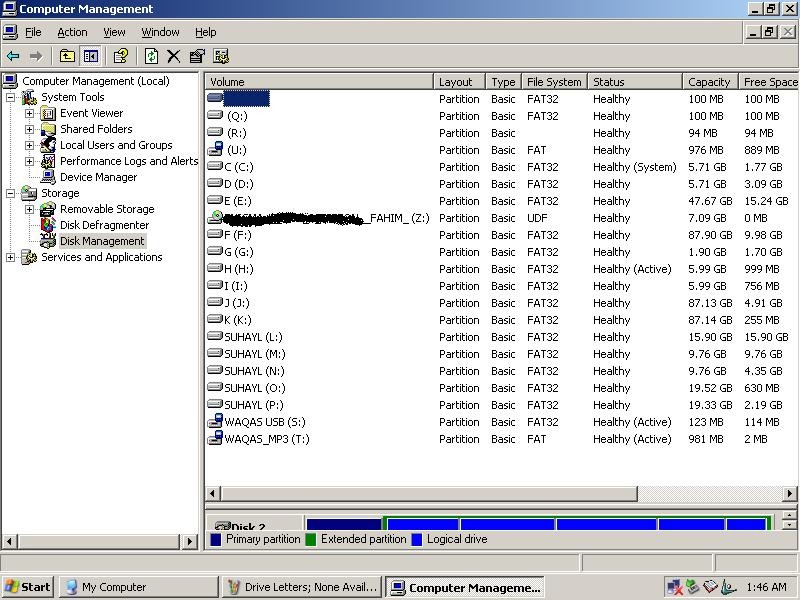Click the DVD drive icon of Z: volume
Screen dimensions: 800x600
tap(215, 218)
